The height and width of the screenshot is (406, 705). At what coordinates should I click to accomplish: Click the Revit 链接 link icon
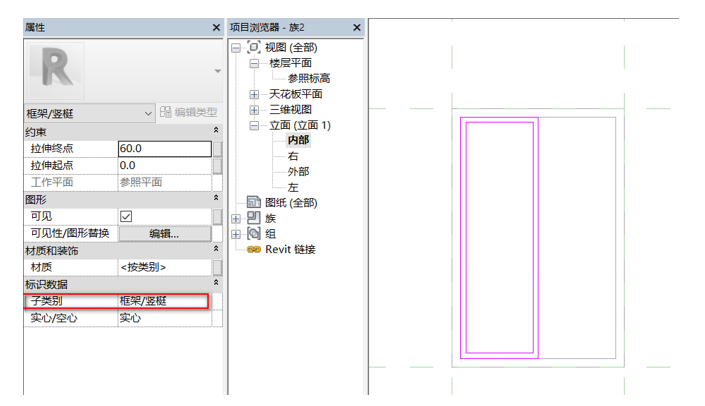click(x=254, y=250)
